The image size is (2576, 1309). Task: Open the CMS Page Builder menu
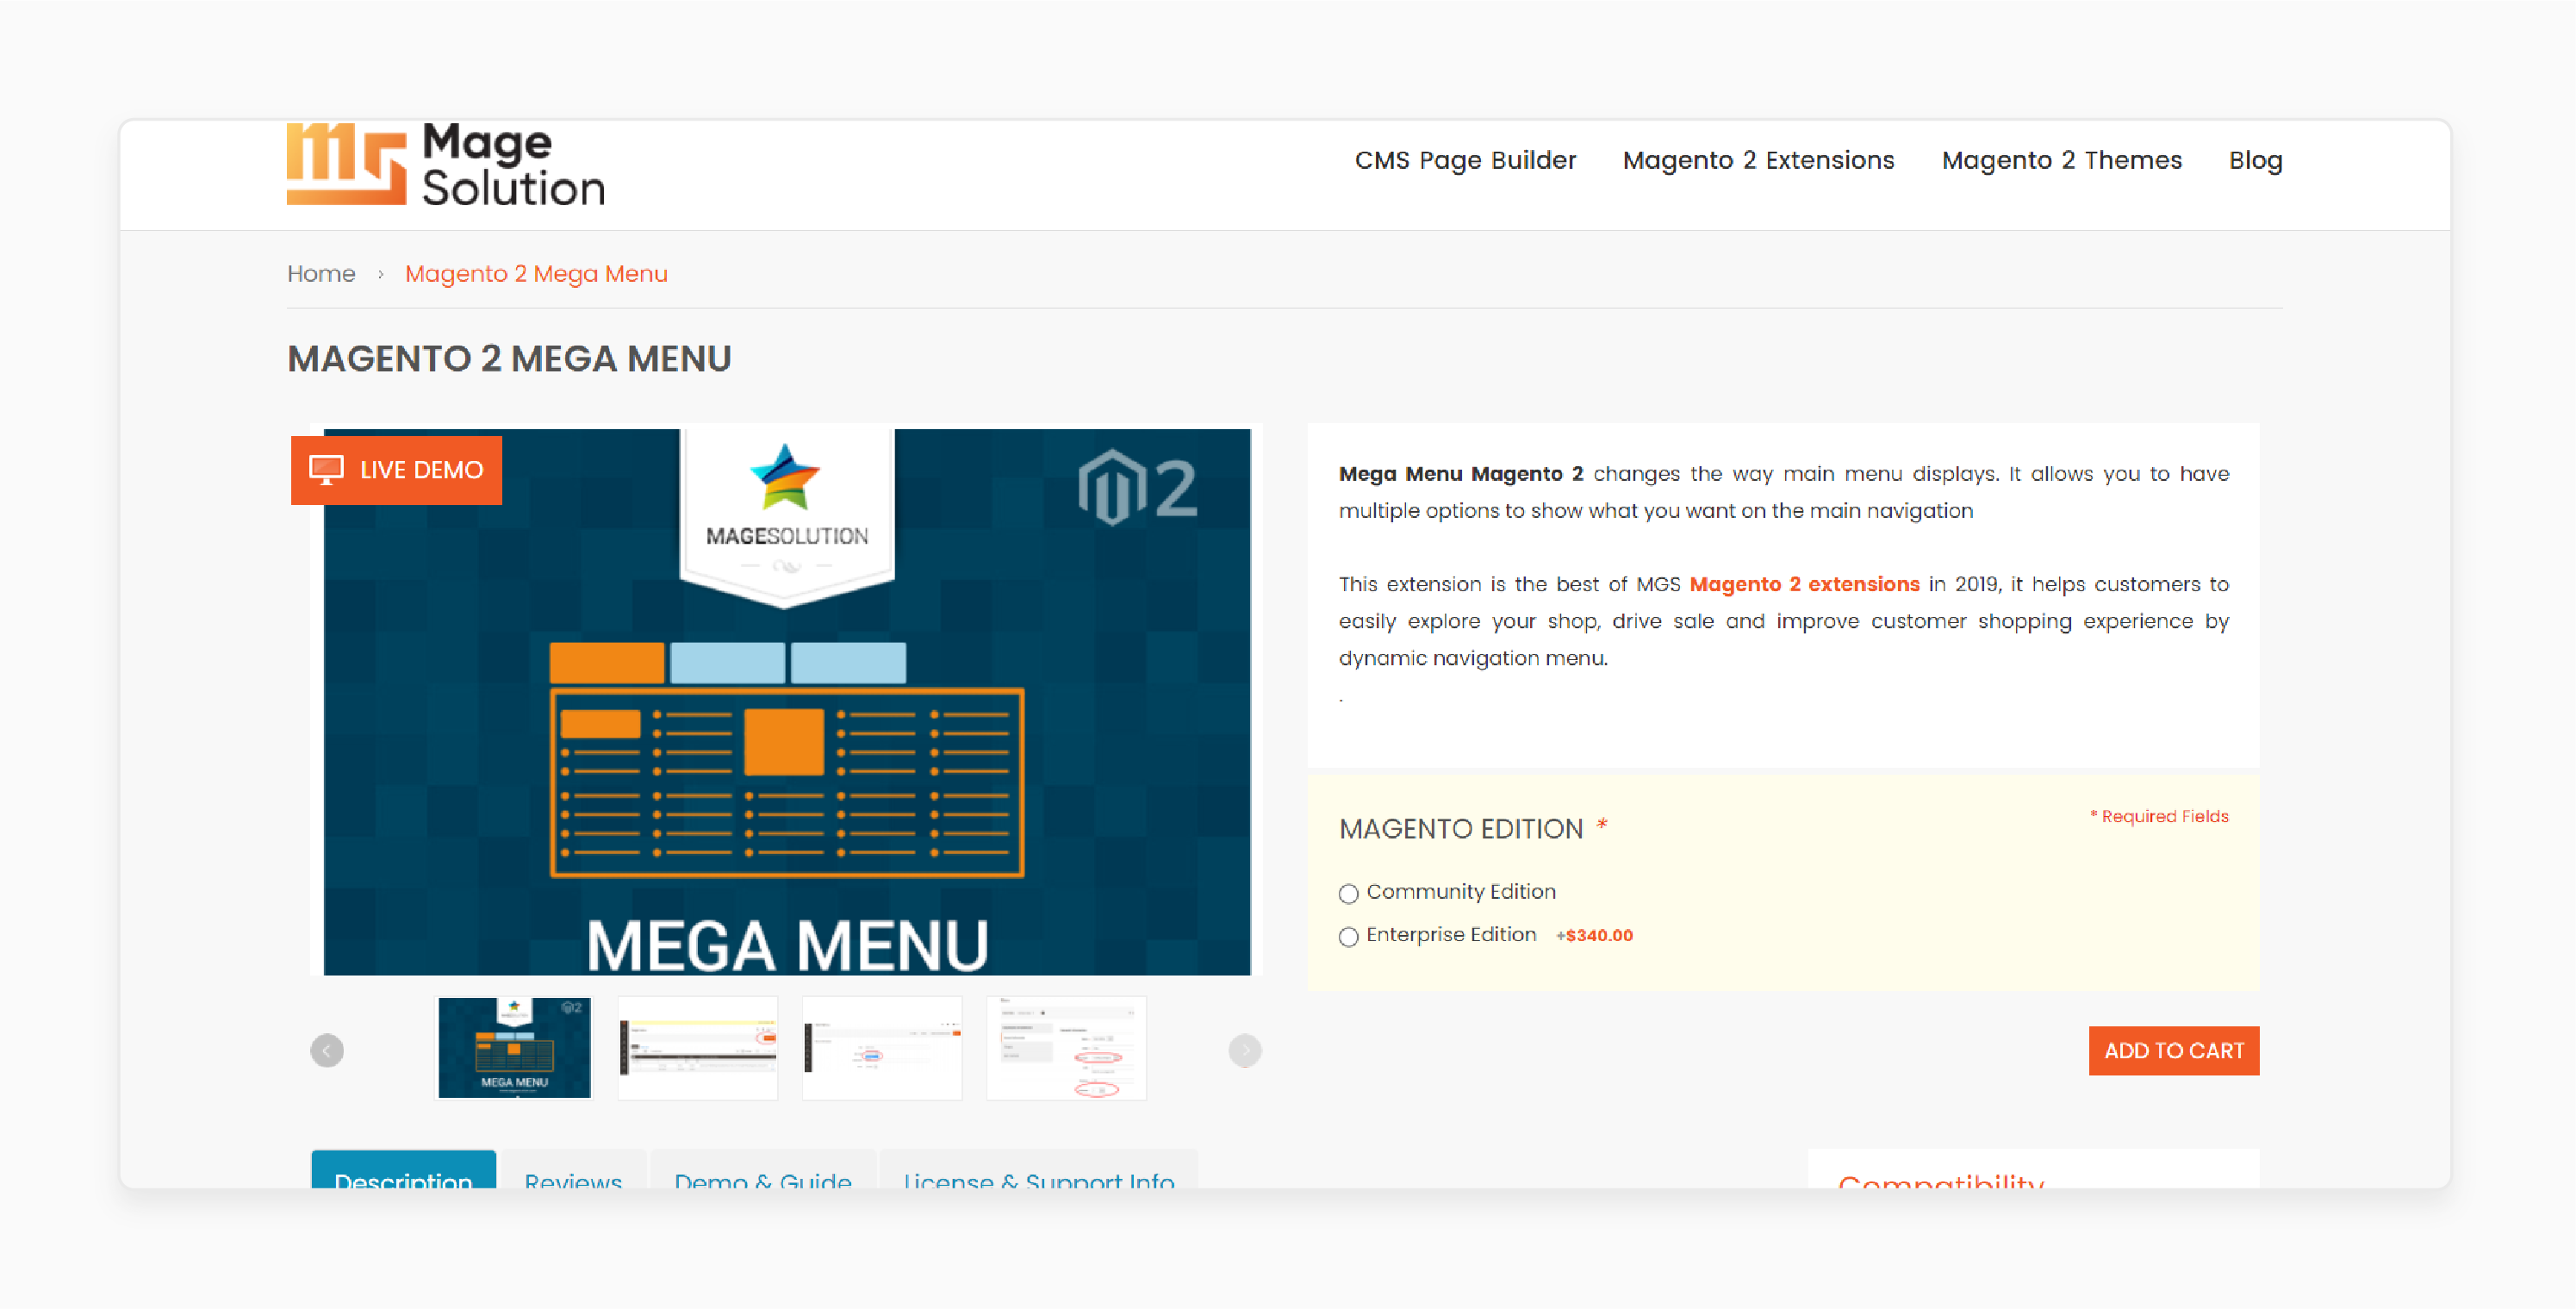1465,160
